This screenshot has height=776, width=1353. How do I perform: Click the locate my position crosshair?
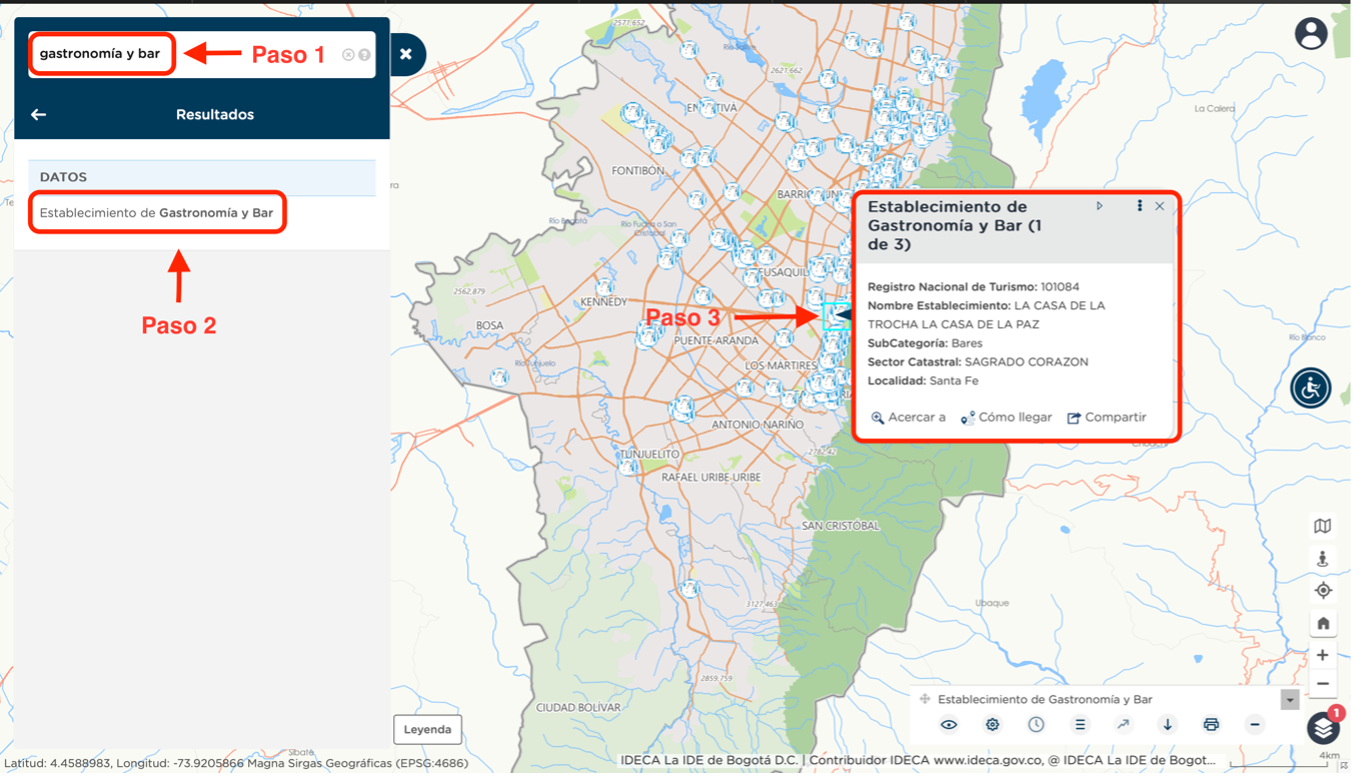point(1323,590)
